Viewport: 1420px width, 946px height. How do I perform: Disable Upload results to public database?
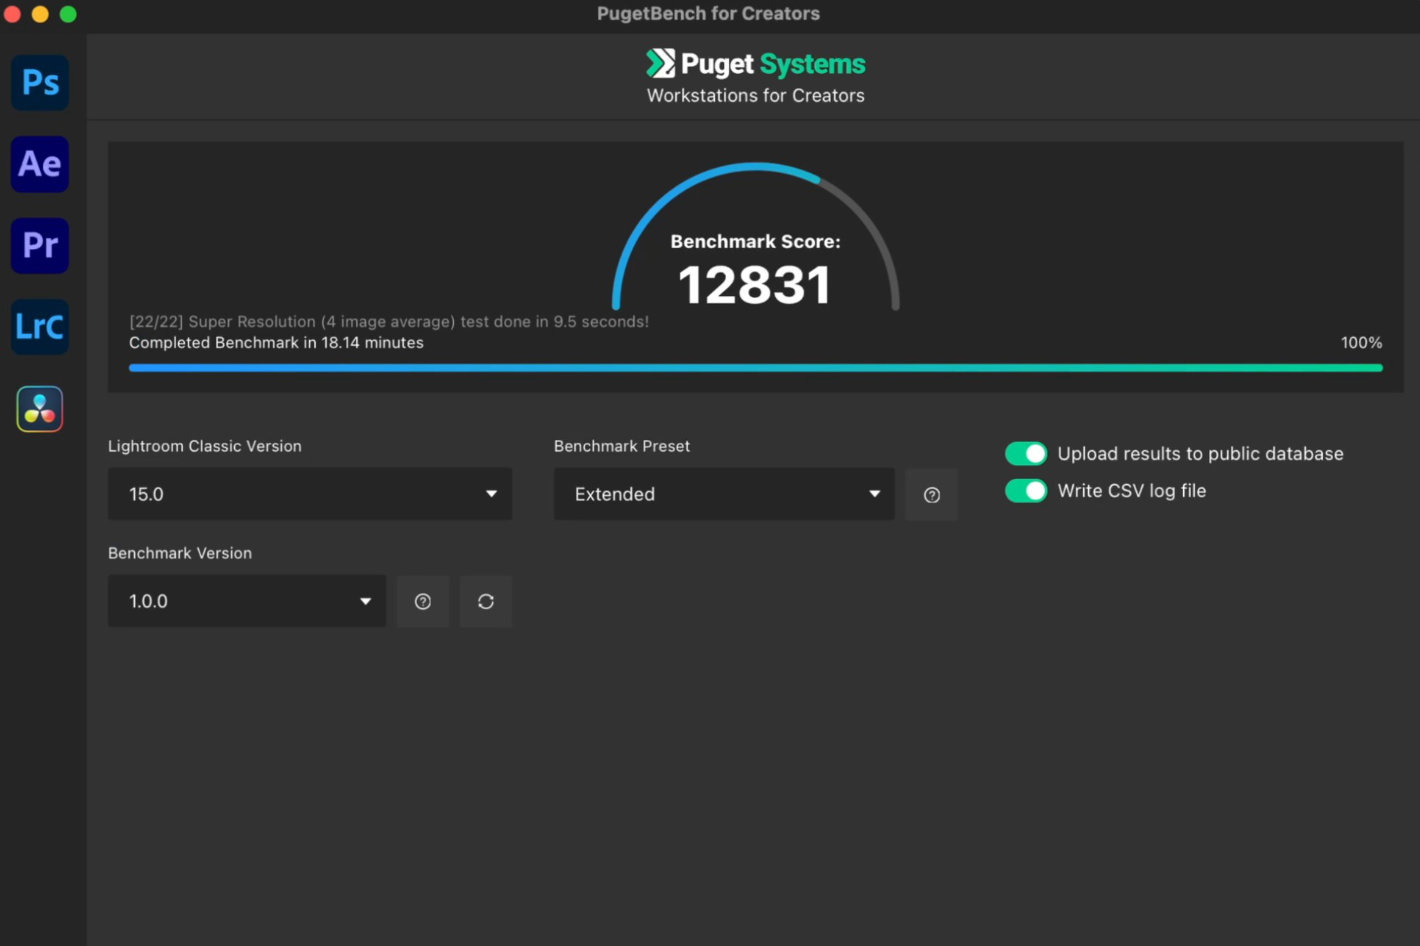tap(1026, 454)
